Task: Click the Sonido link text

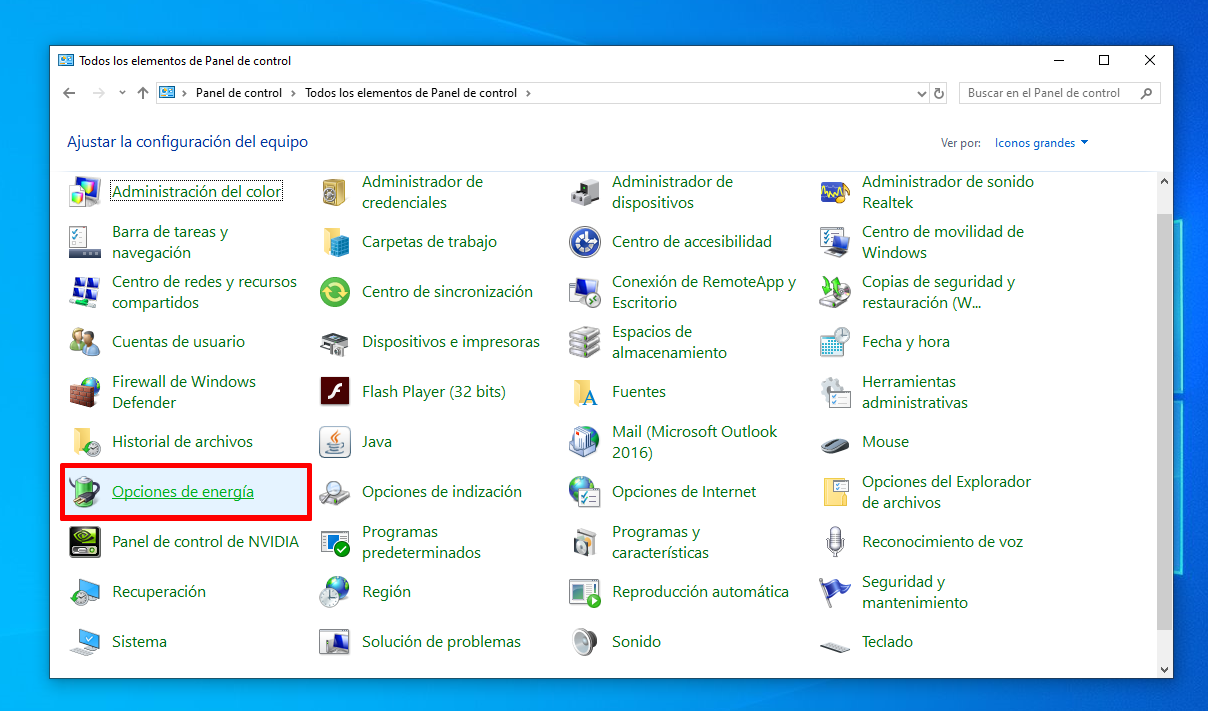Action: 636,641
